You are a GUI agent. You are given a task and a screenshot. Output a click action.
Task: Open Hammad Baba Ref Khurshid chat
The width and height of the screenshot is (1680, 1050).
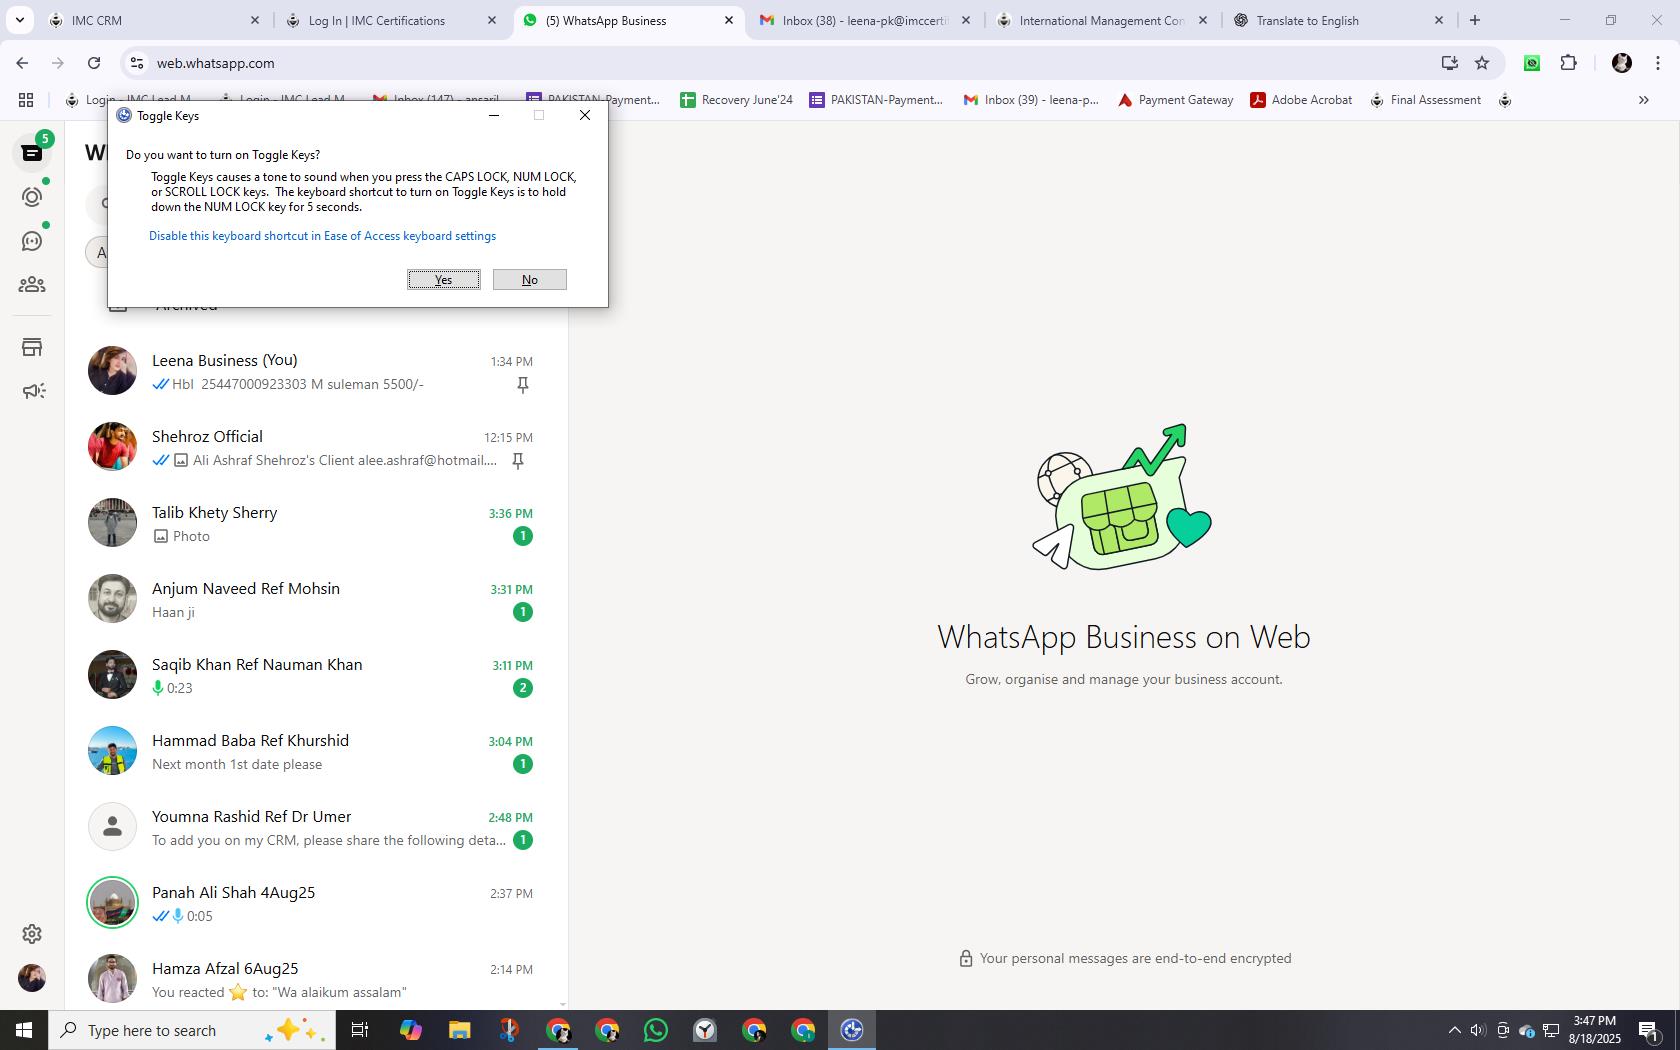click(x=316, y=751)
